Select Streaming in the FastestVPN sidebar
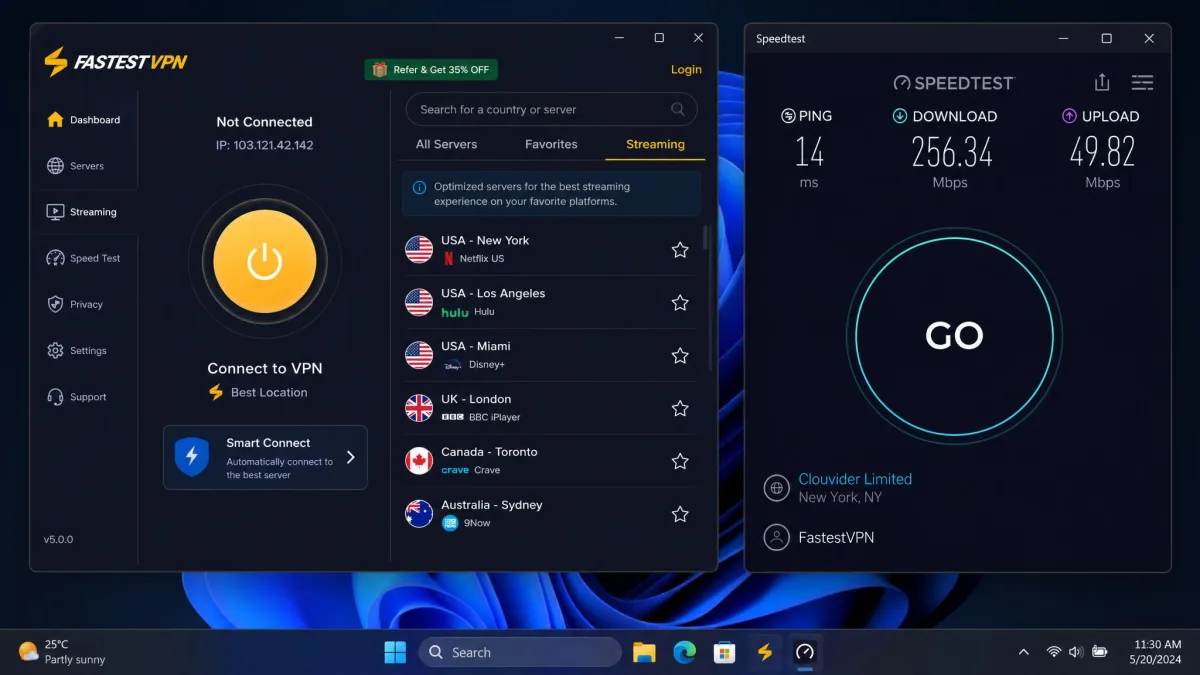 tap(84, 212)
